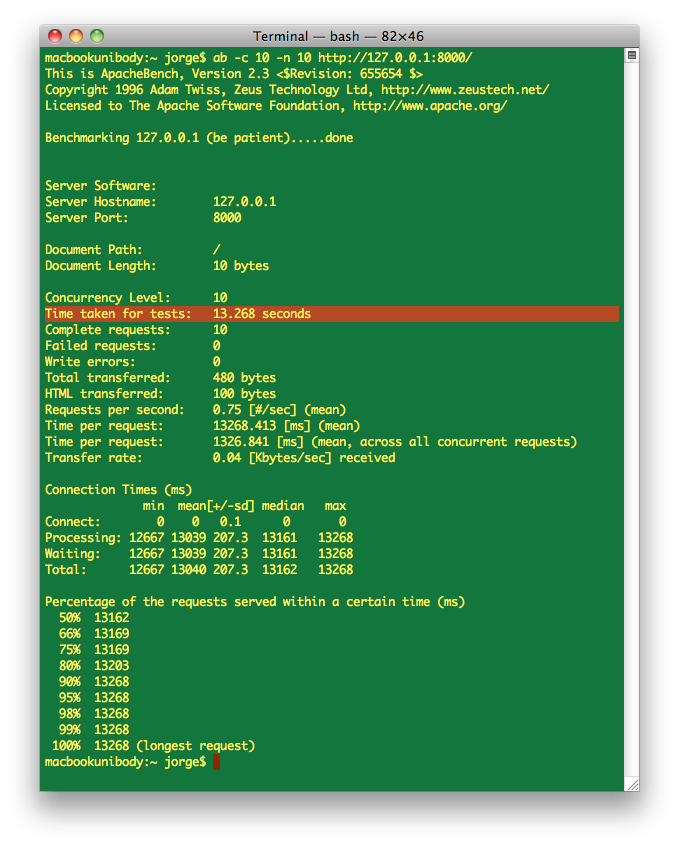Close the Terminal window with red button

coord(55,36)
